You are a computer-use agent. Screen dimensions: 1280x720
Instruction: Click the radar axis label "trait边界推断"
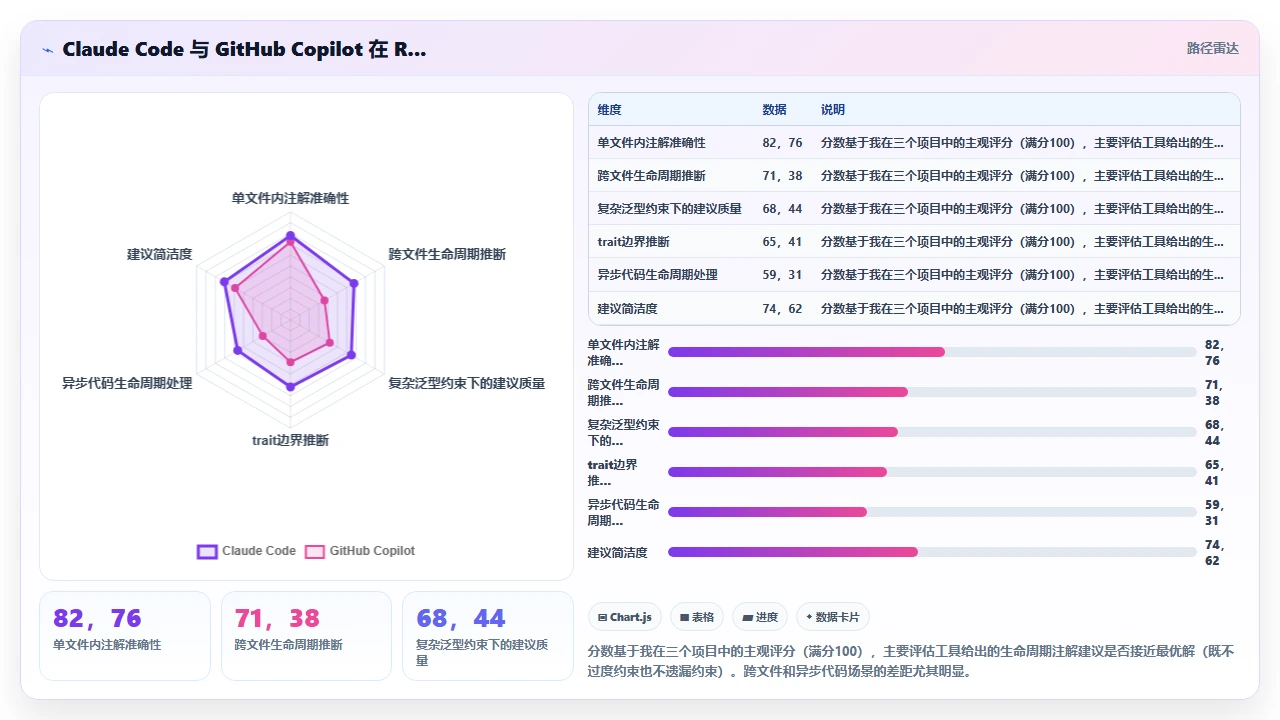[x=290, y=440]
